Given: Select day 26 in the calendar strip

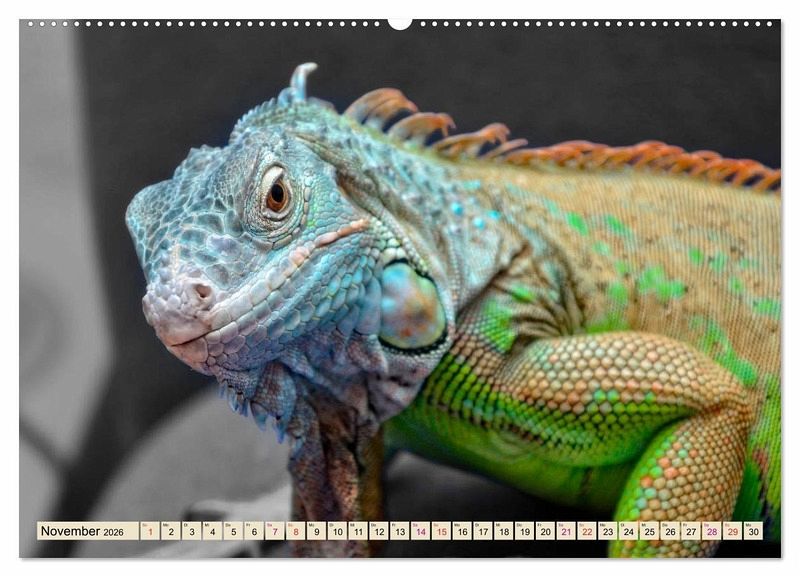Looking at the screenshot, I should coord(670,531).
